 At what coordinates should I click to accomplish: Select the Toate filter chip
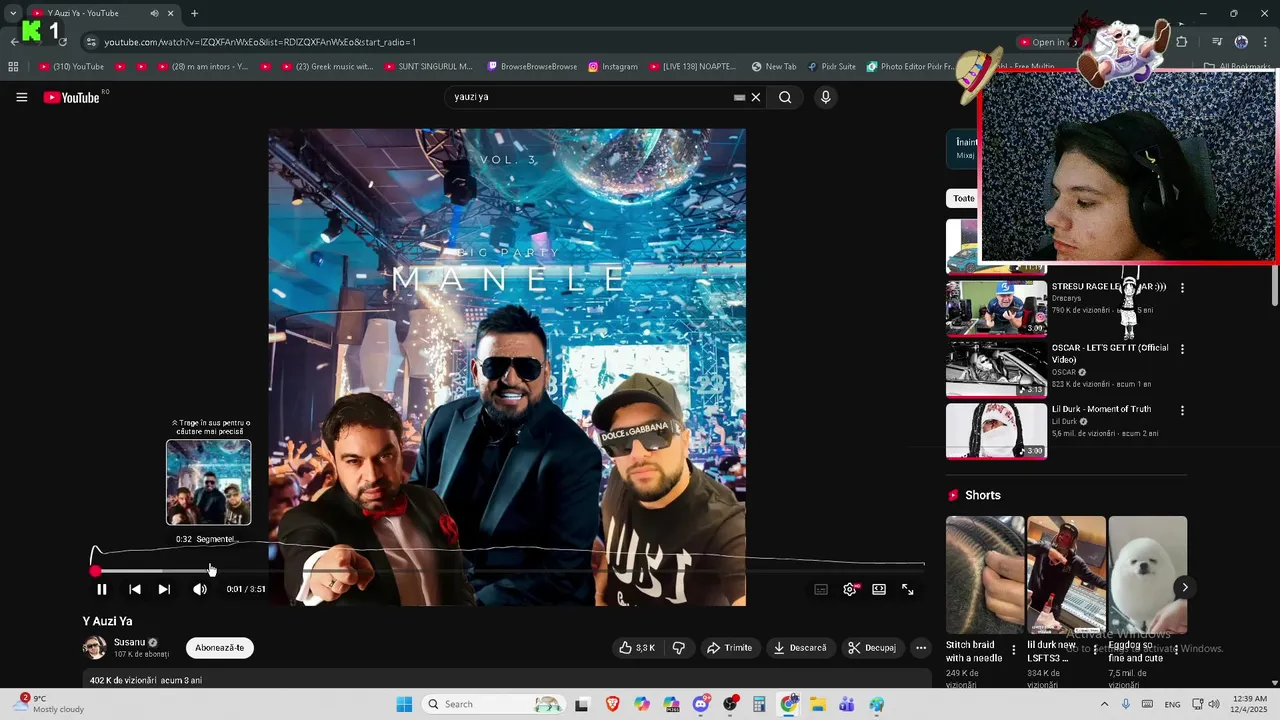(963, 198)
